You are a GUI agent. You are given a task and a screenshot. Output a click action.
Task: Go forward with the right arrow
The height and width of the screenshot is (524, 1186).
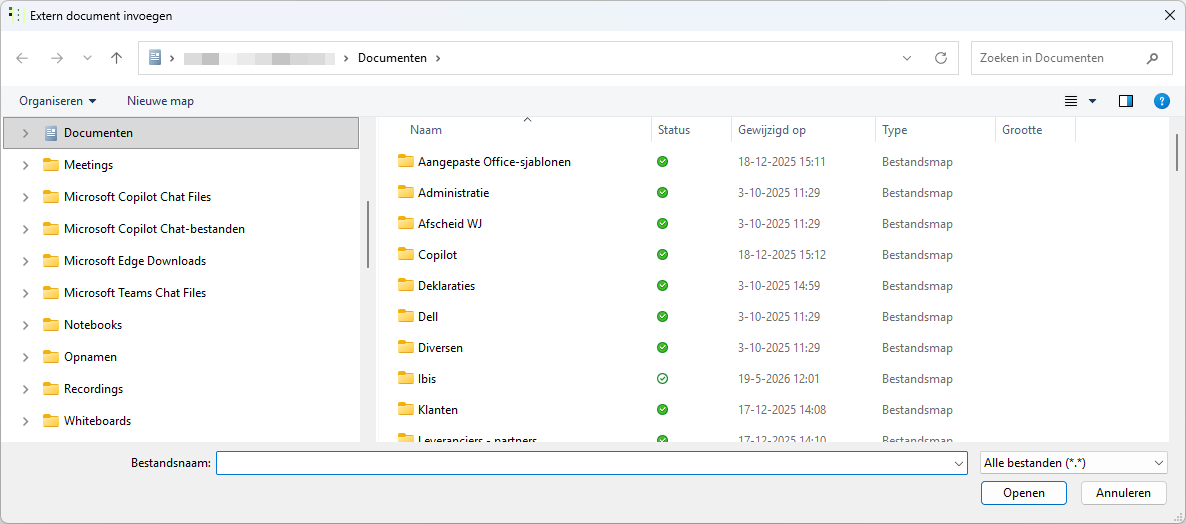(57, 57)
